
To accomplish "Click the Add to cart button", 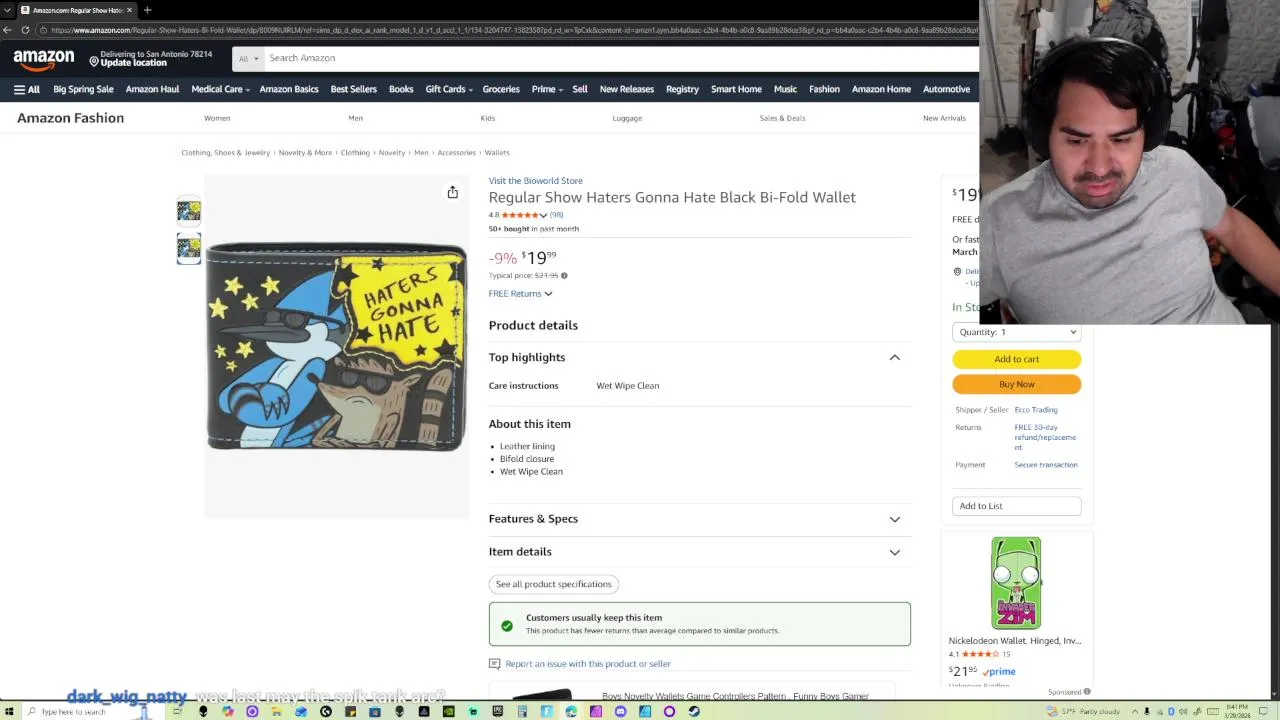I will [x=1016, y=359].
